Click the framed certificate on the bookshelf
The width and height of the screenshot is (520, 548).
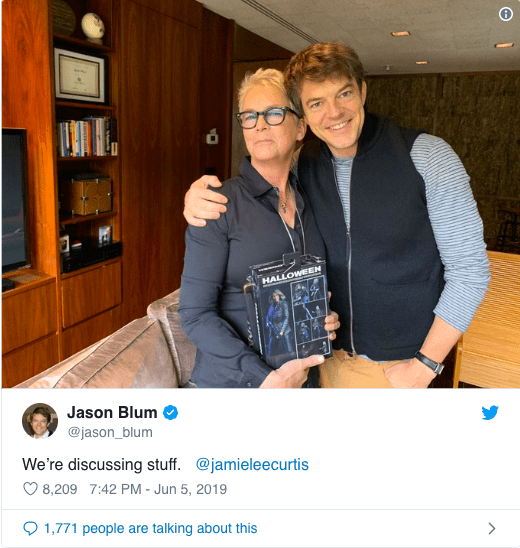click(x=80, y=75)
